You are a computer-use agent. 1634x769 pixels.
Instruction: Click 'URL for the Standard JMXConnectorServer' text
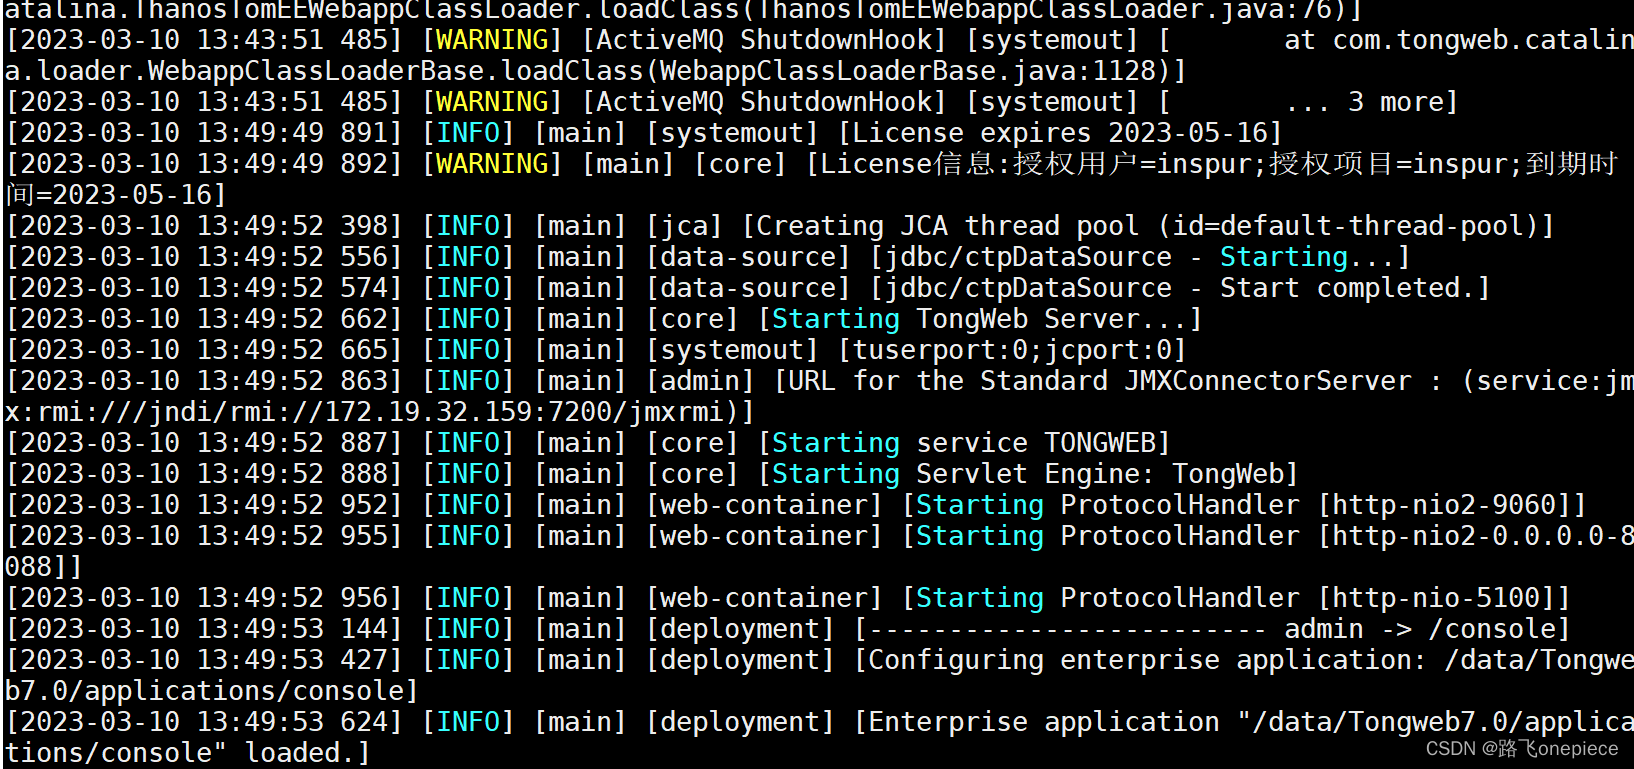click(x=1099, y=381)
